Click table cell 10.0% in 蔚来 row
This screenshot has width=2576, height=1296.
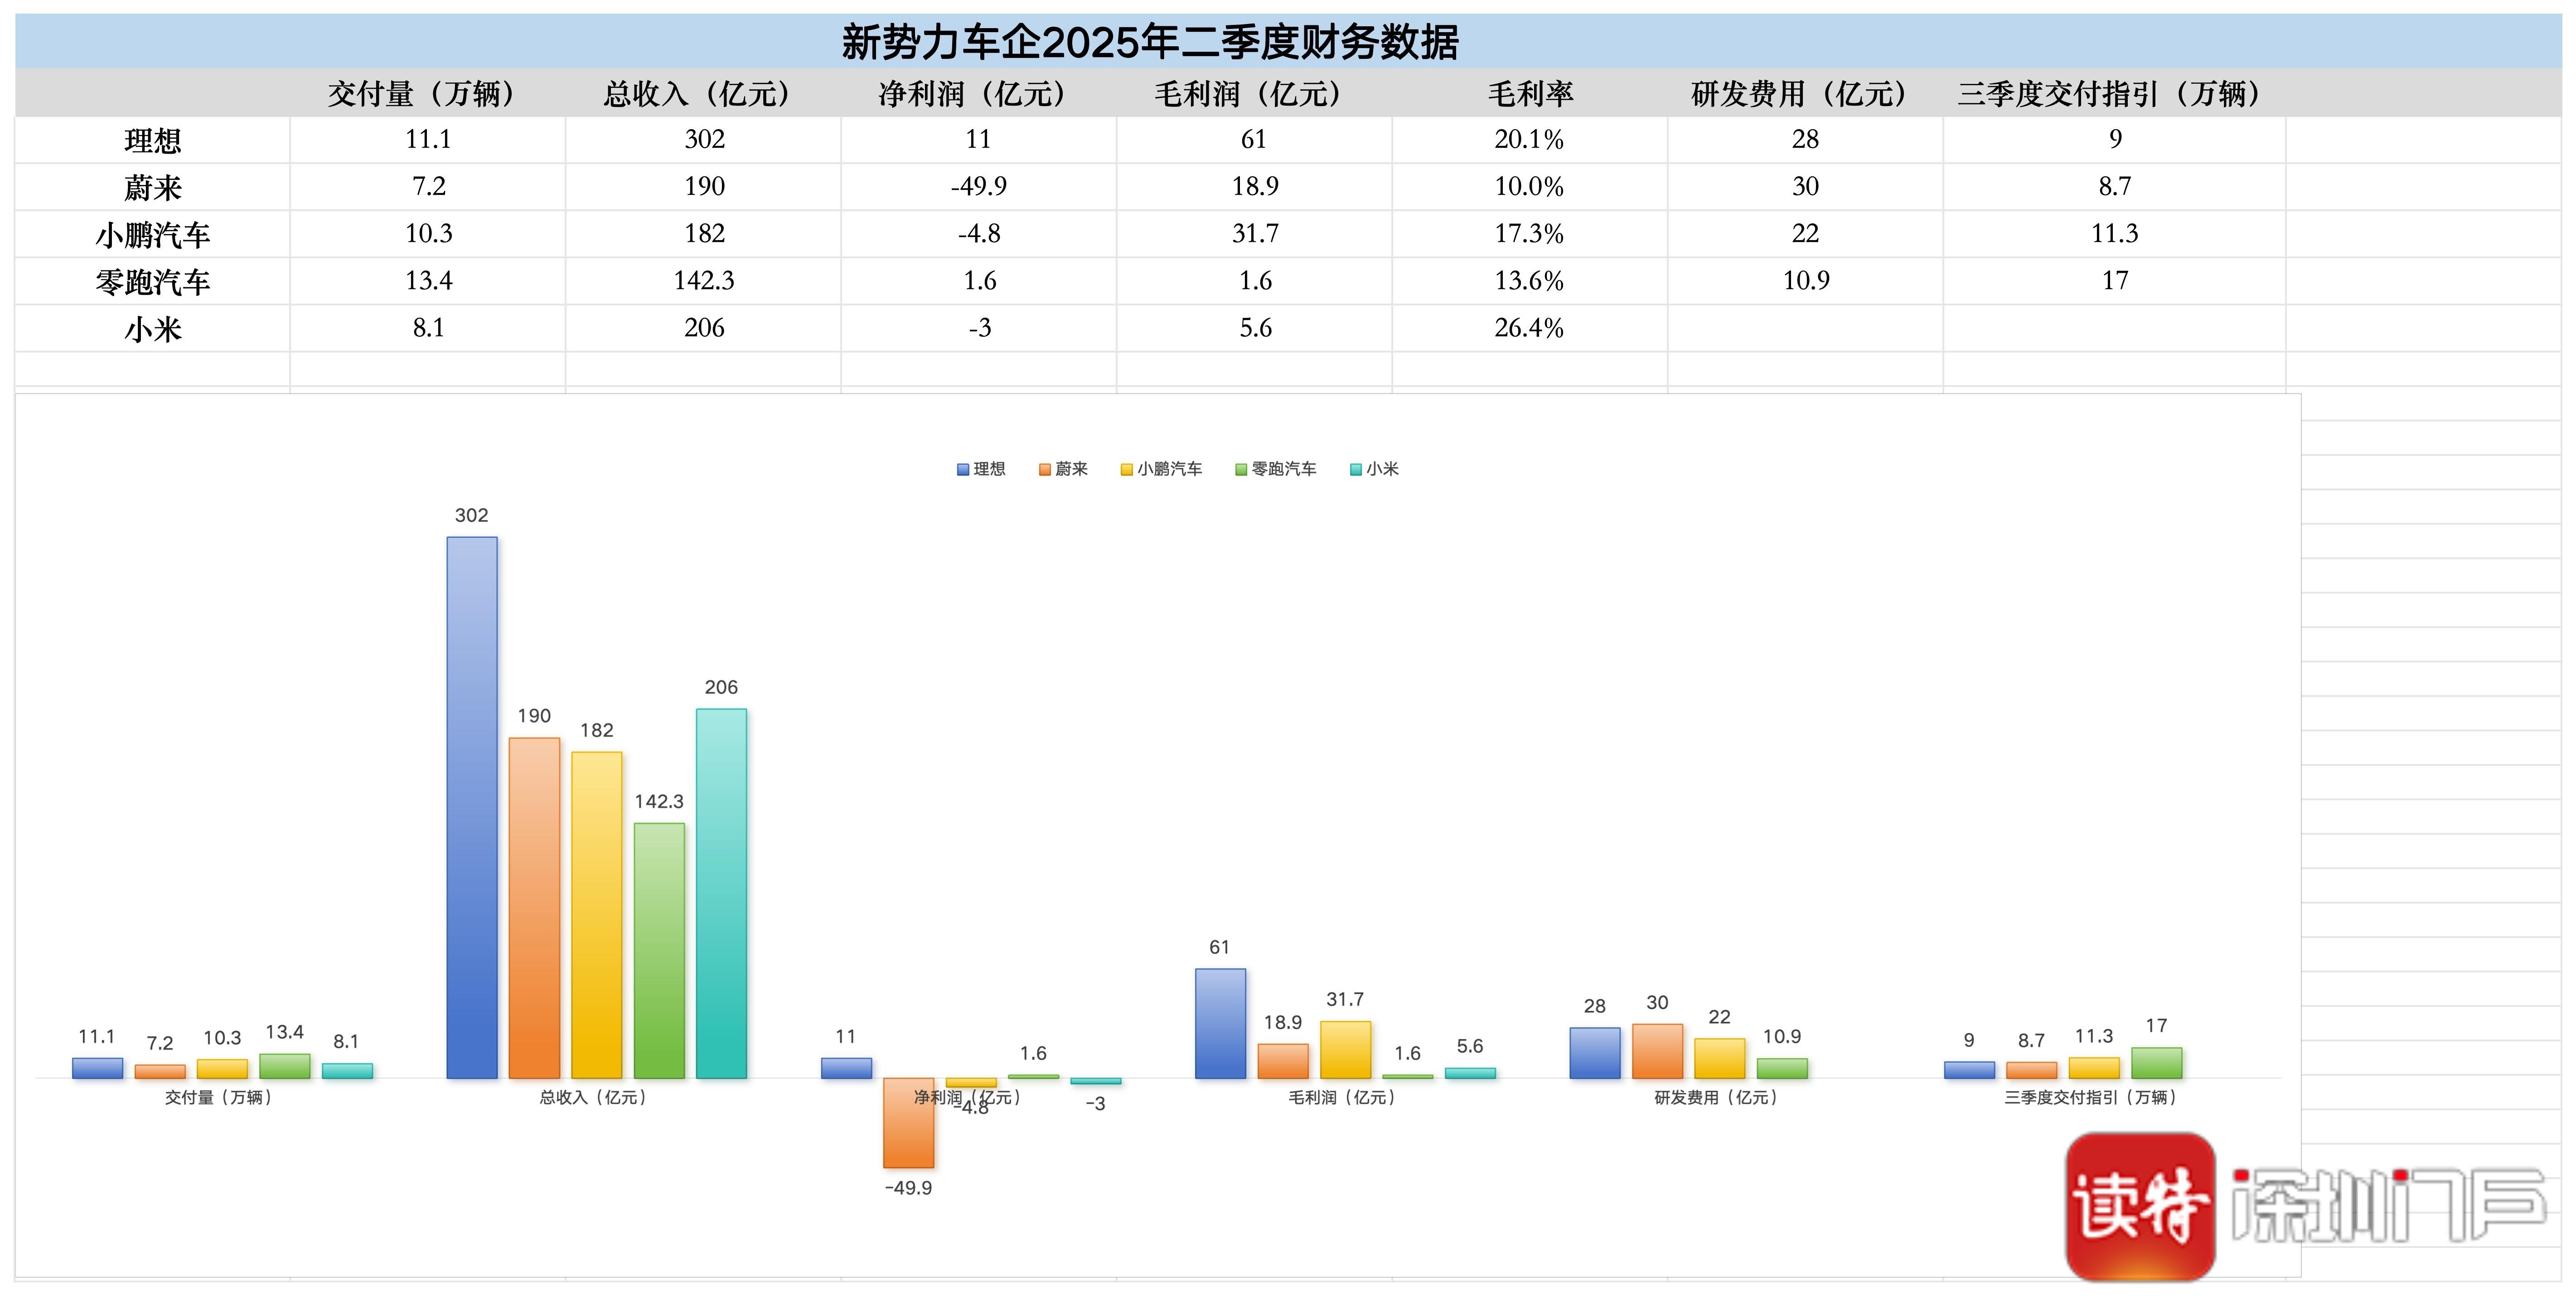pyautogui.click(x=1530, y=187)
